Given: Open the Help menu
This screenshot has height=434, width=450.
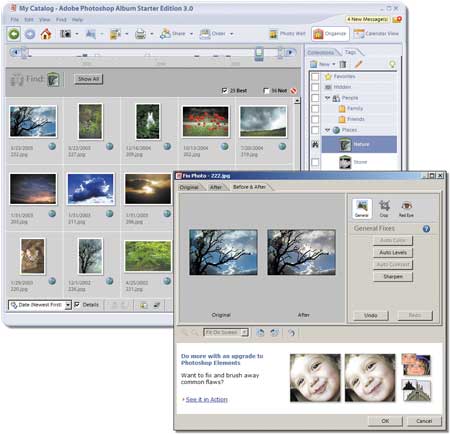Looking at the screenshot, I should [77, 20].
